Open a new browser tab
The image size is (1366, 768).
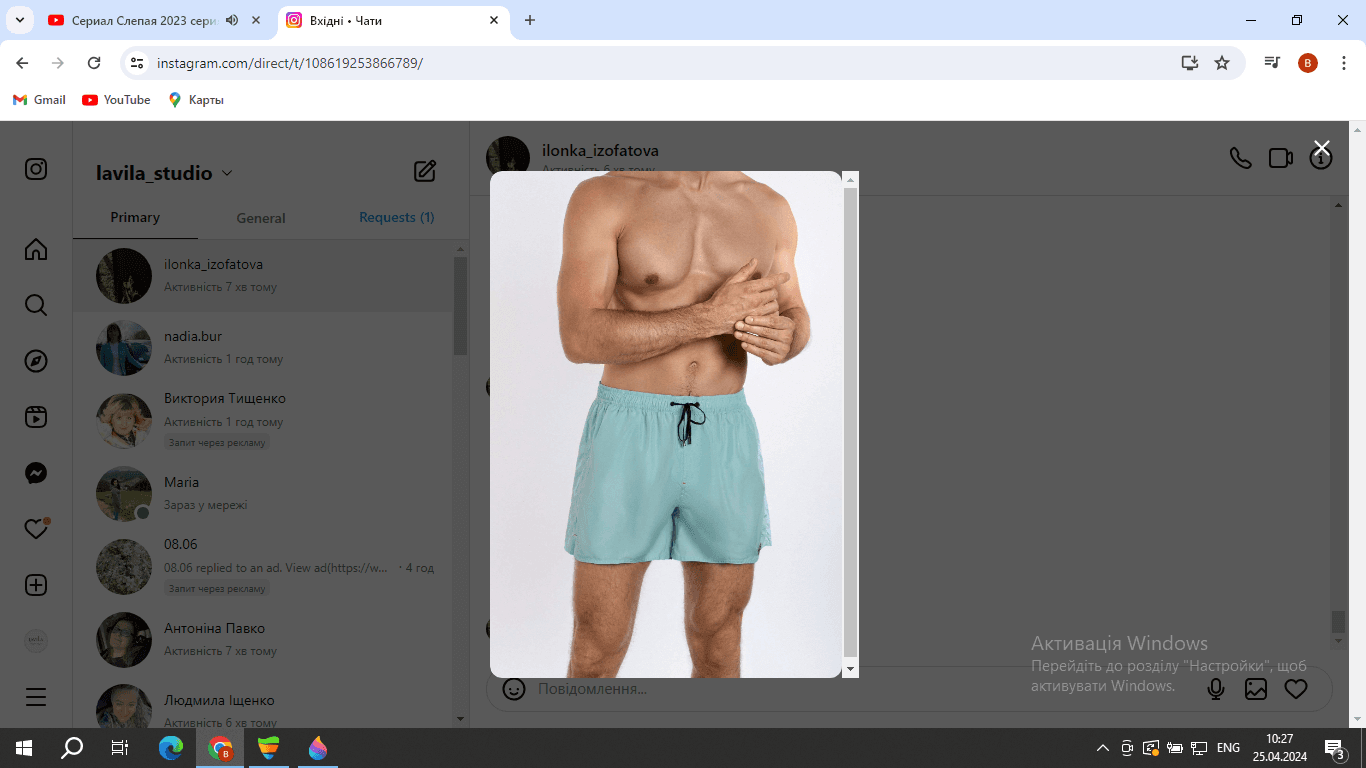pyautogui.click(x=530, y=20)
